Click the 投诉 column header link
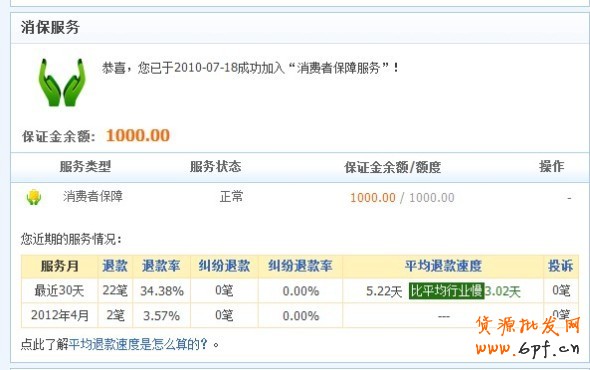 pos(561,266)
